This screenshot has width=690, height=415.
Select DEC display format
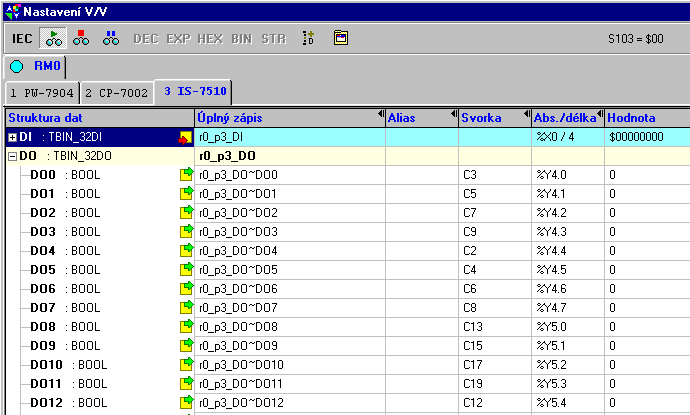point(146,39)
